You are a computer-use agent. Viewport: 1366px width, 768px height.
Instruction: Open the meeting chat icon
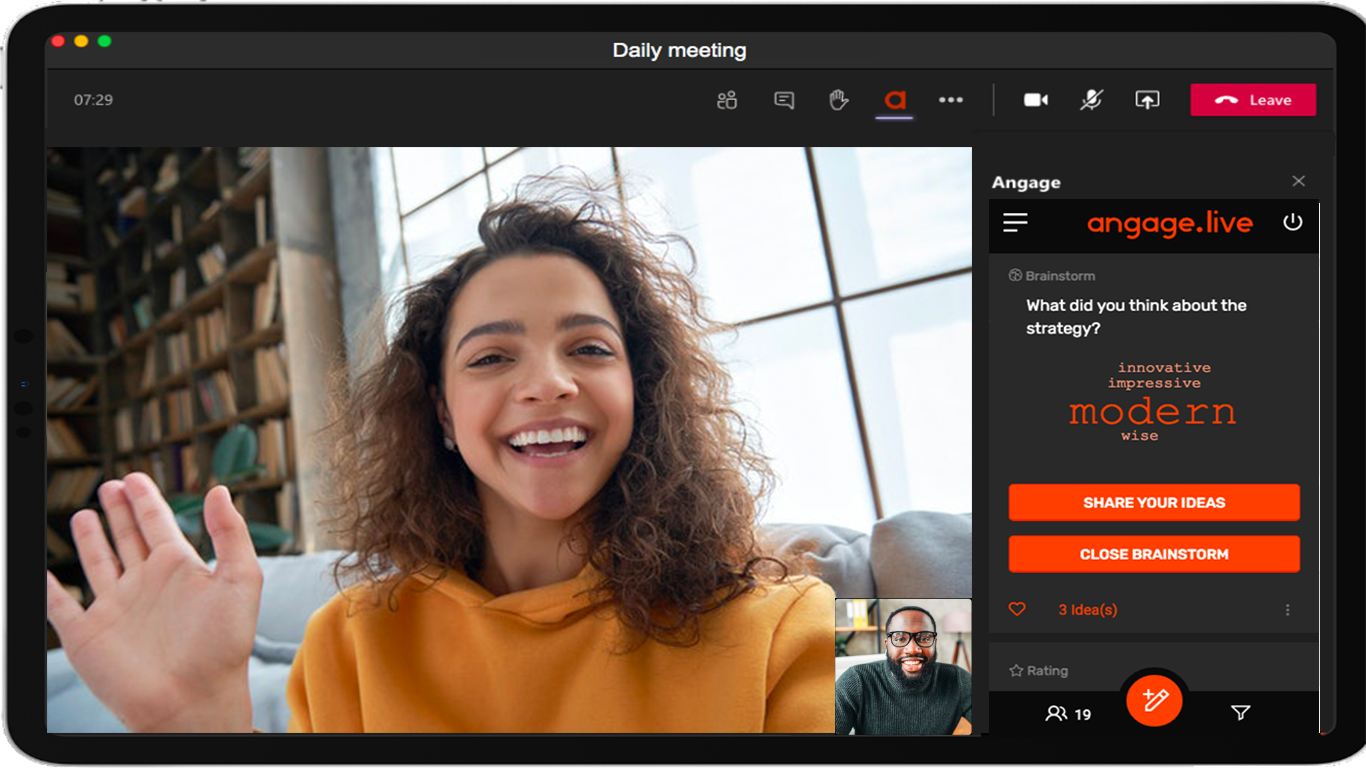click(784, 100)
